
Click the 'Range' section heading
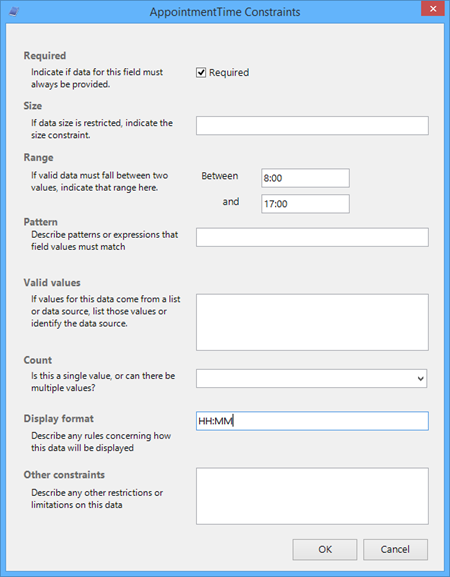pos(38,158)
